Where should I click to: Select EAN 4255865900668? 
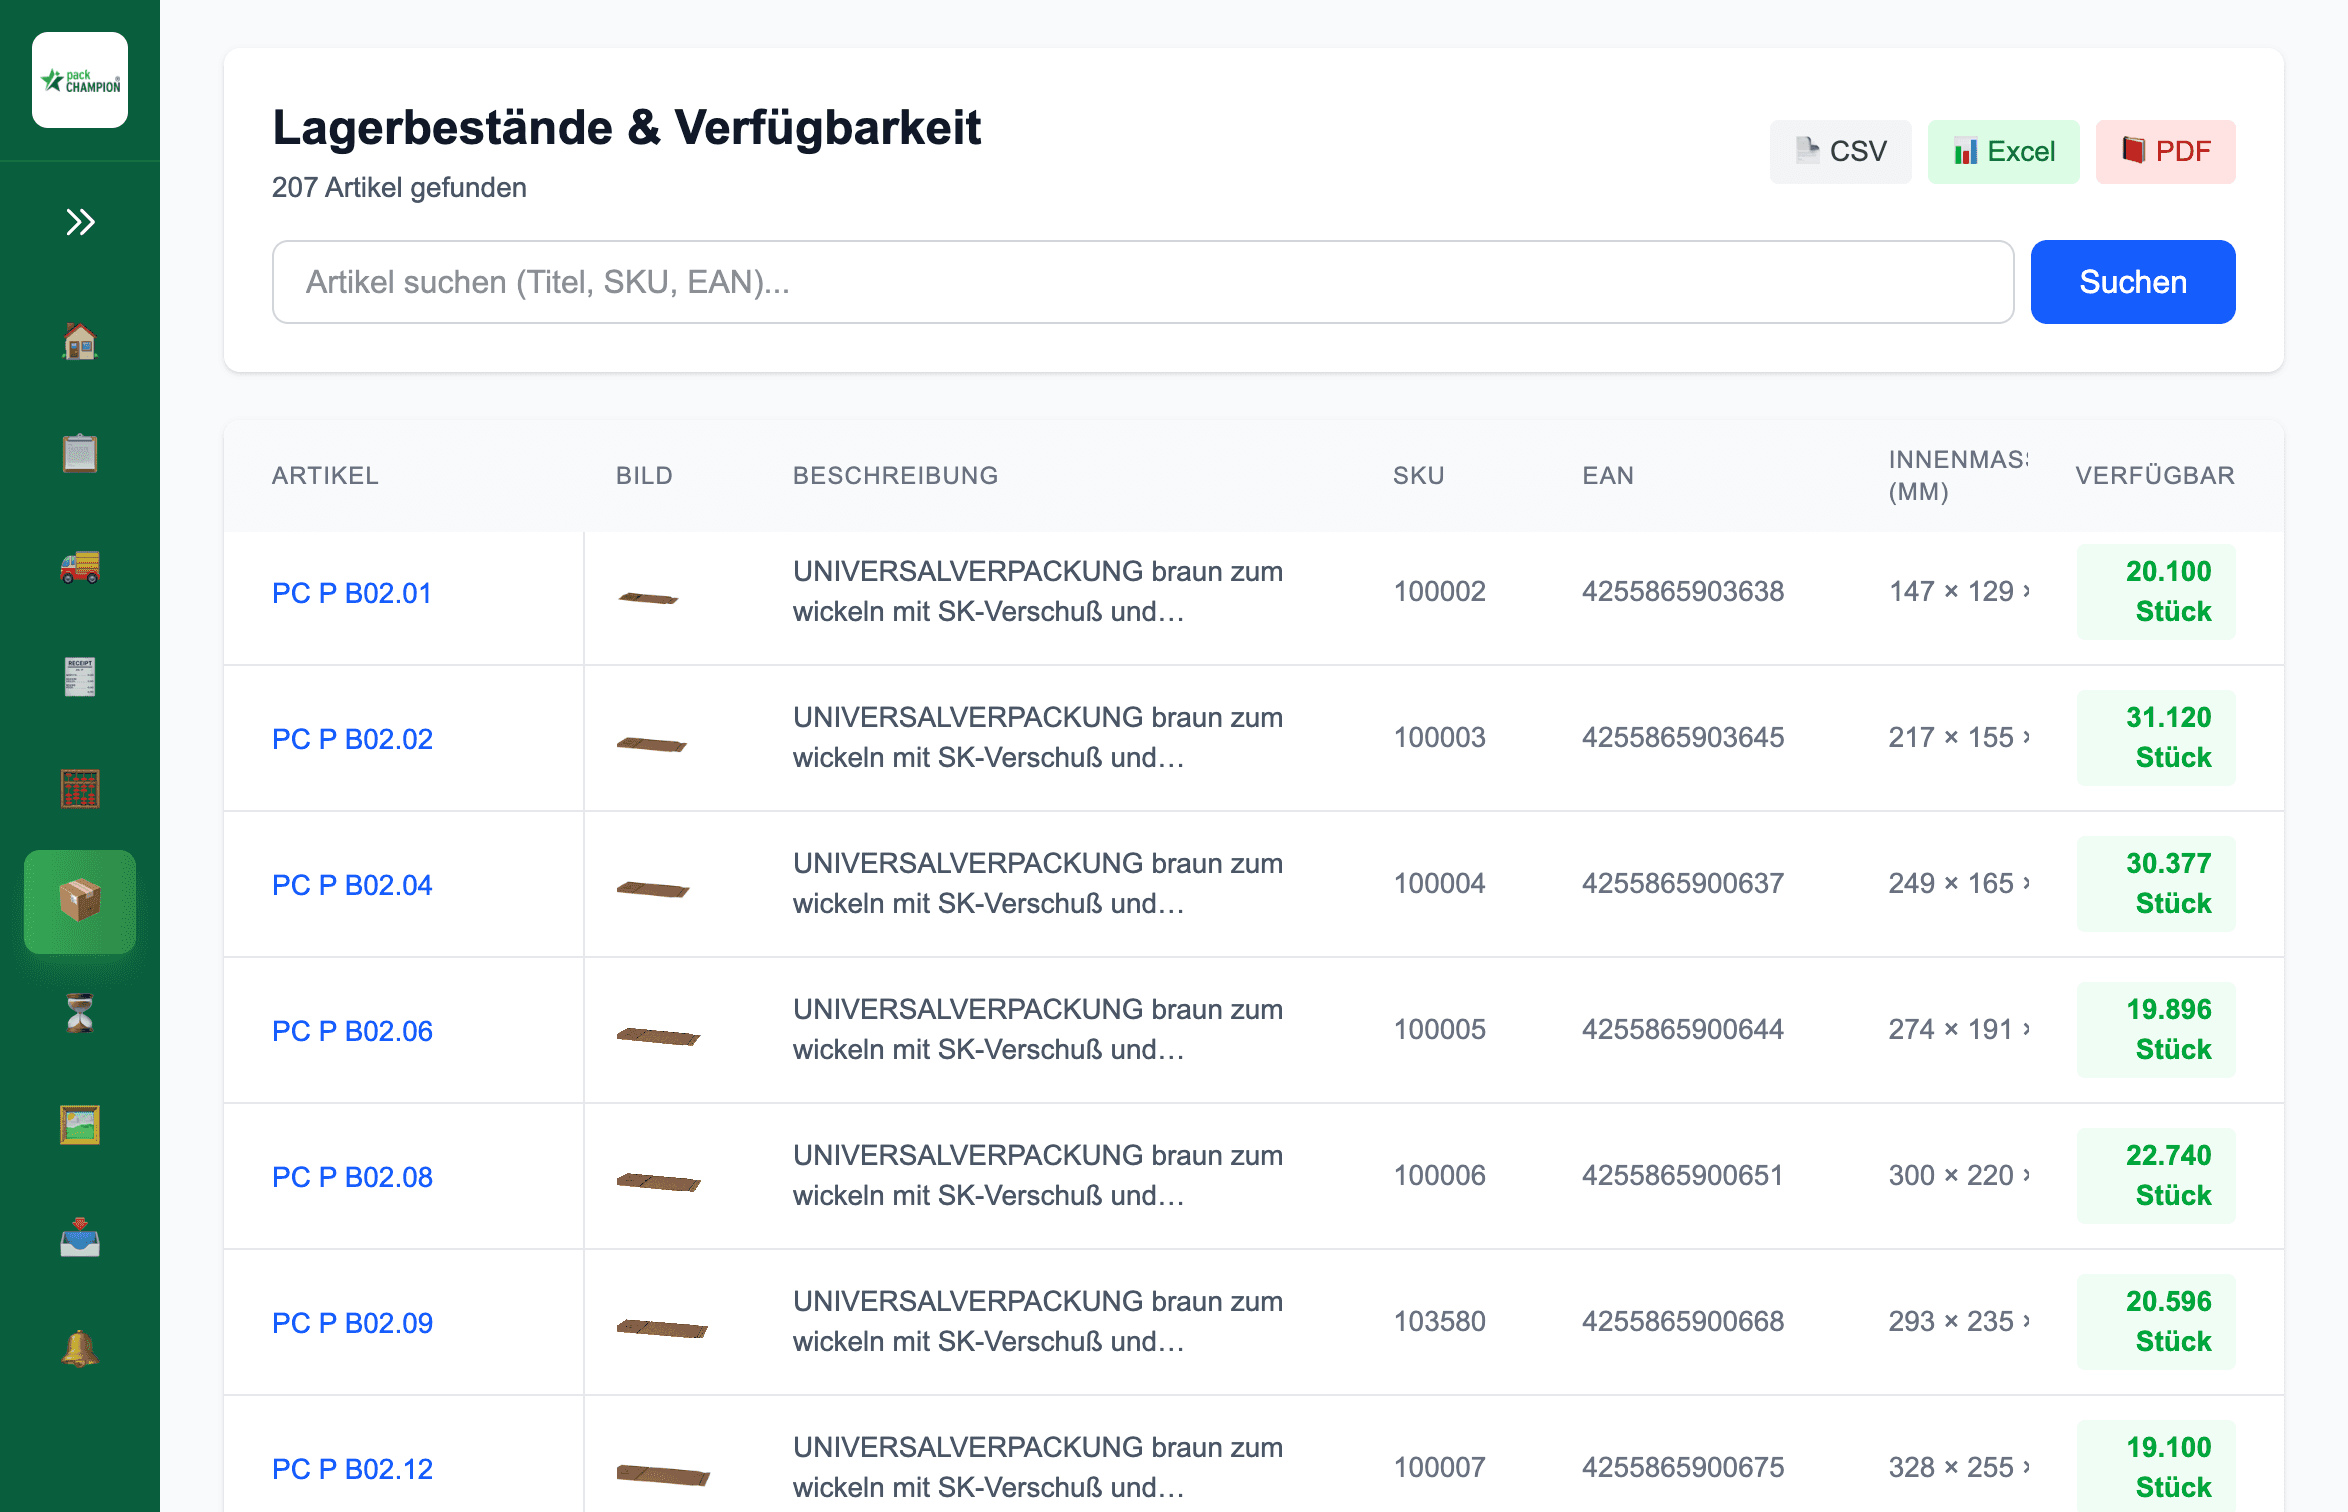pos(1683,1321)
